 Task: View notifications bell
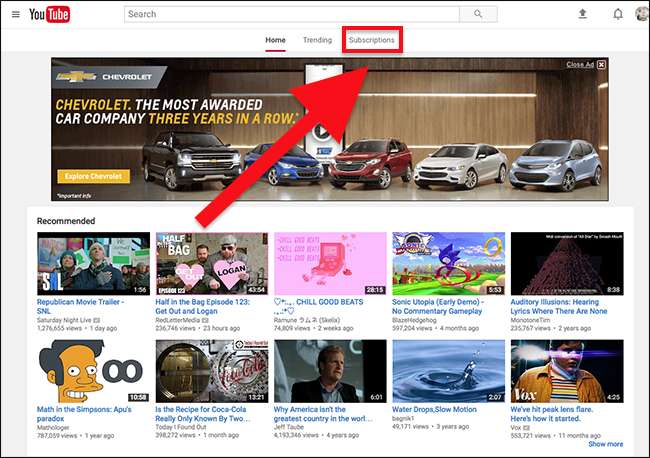tap(617, 14)
